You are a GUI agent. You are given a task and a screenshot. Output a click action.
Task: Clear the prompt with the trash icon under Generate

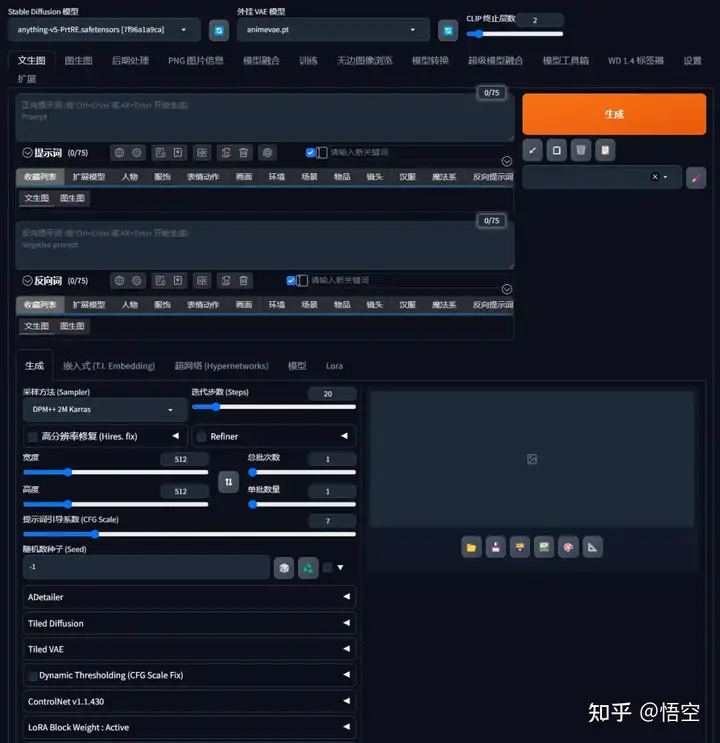(x=581, y=150)
